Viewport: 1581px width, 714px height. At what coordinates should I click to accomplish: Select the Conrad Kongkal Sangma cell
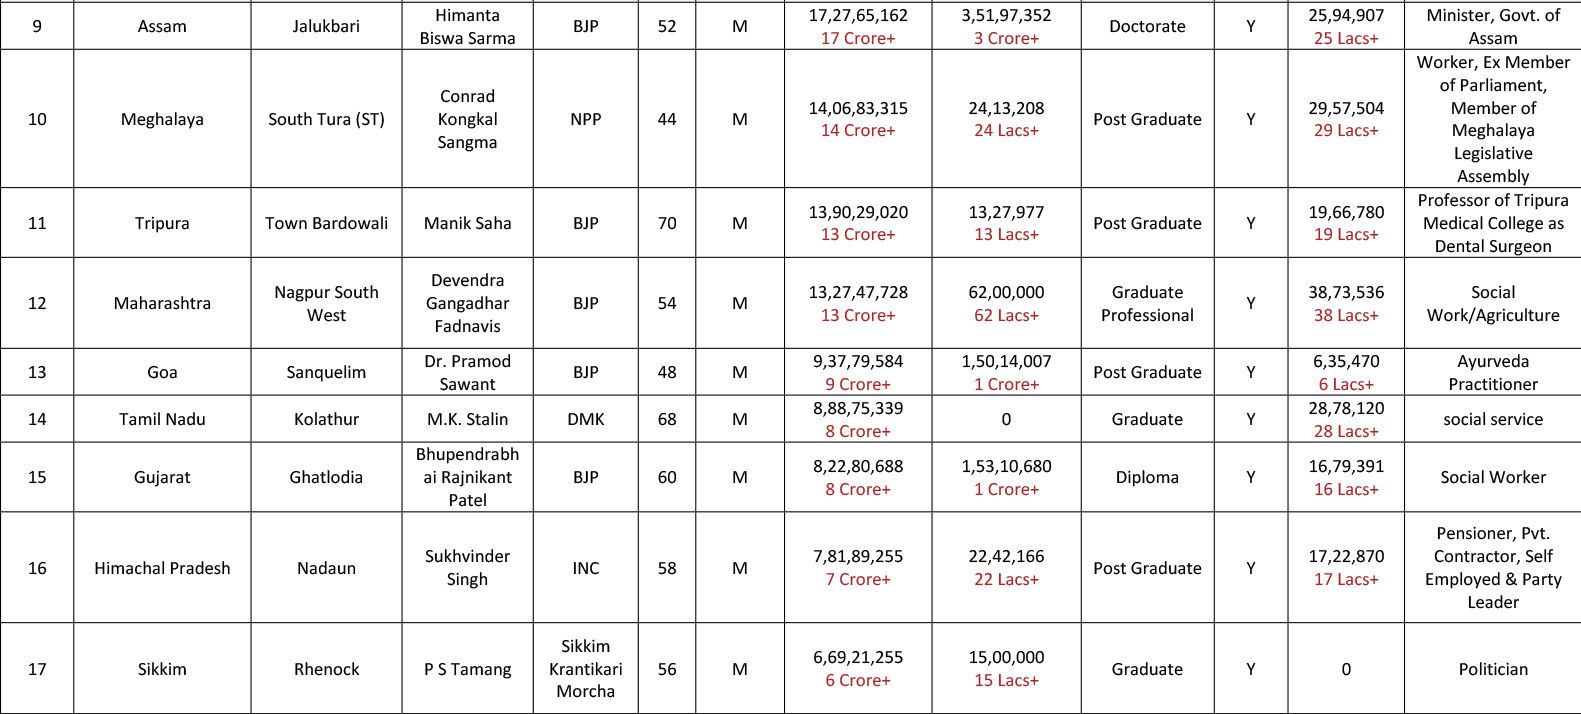click(467, 119)
